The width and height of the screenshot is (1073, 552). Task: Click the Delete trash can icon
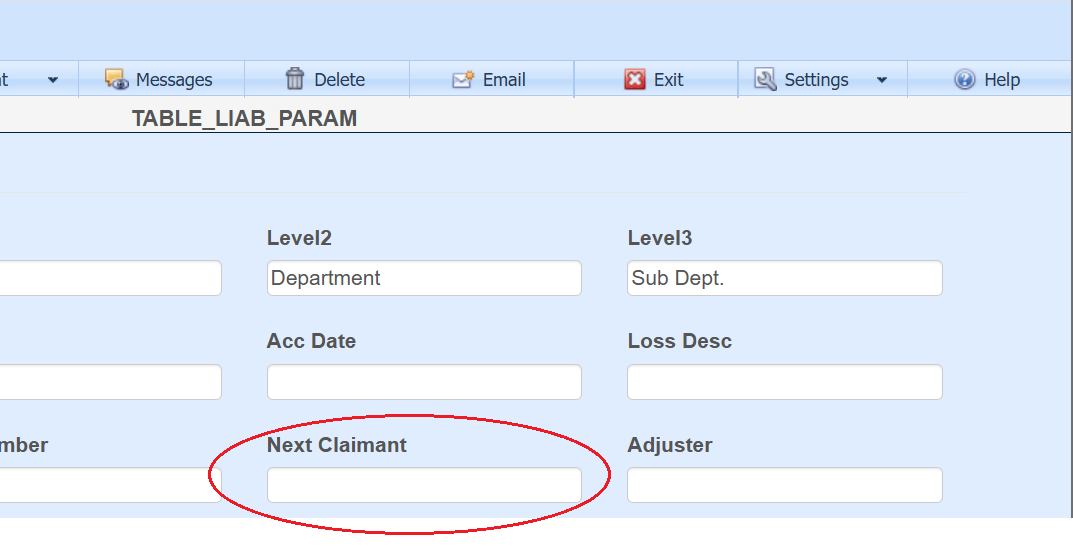click(295, 79)
